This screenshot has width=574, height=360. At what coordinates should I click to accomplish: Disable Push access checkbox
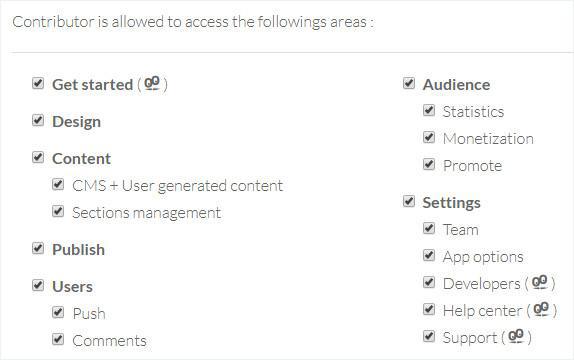pos(58,312)
